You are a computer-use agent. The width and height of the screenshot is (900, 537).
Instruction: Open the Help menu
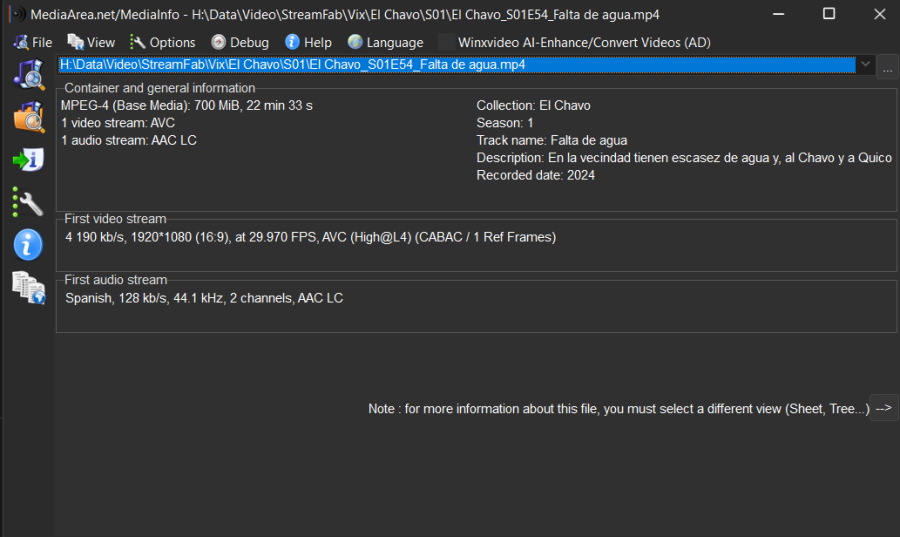coord(308,42)
